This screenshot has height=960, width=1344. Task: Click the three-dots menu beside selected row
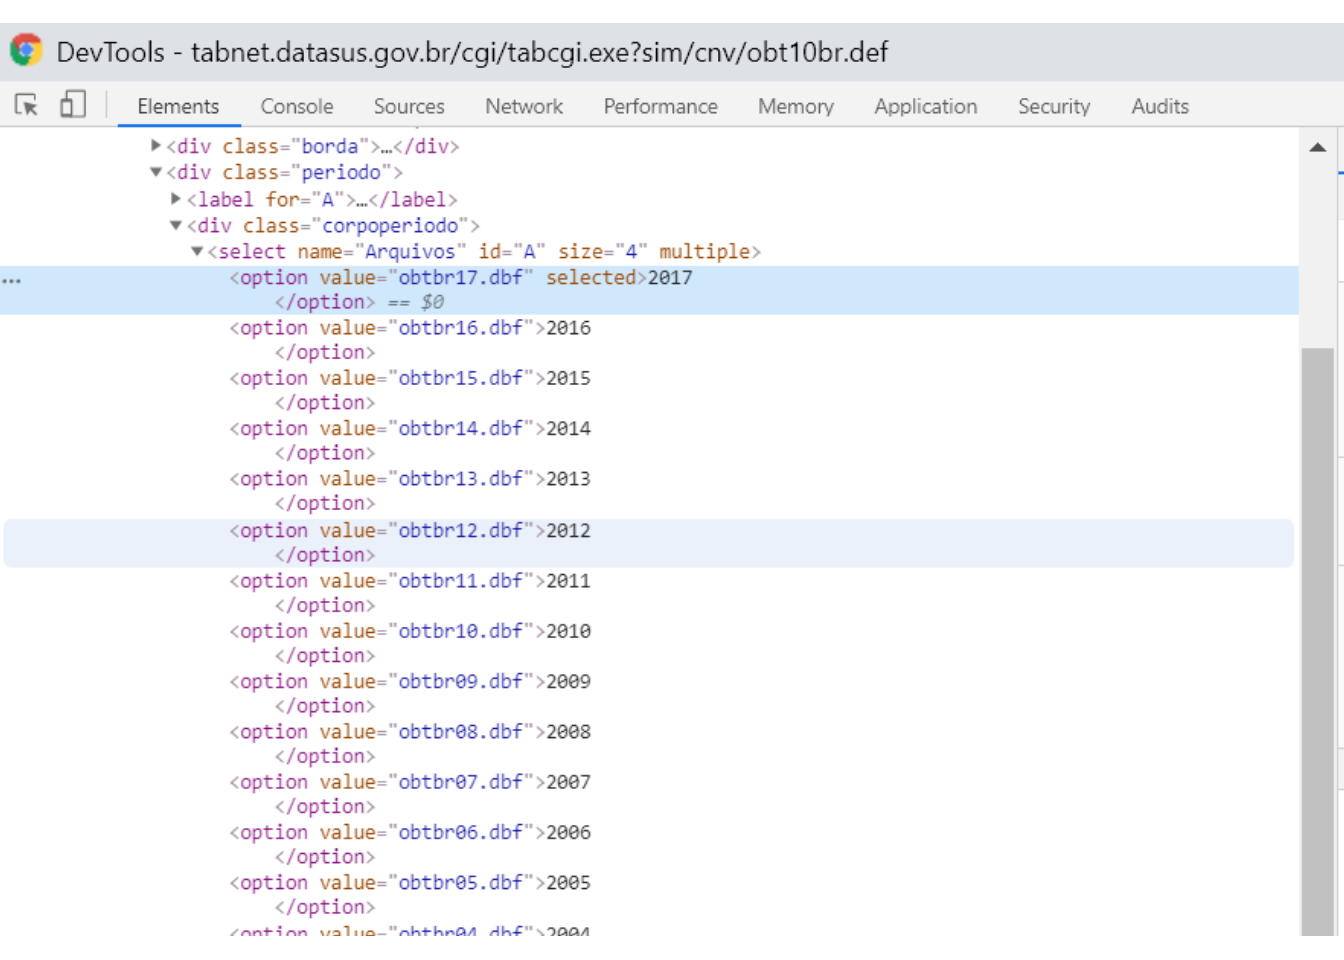12,281
